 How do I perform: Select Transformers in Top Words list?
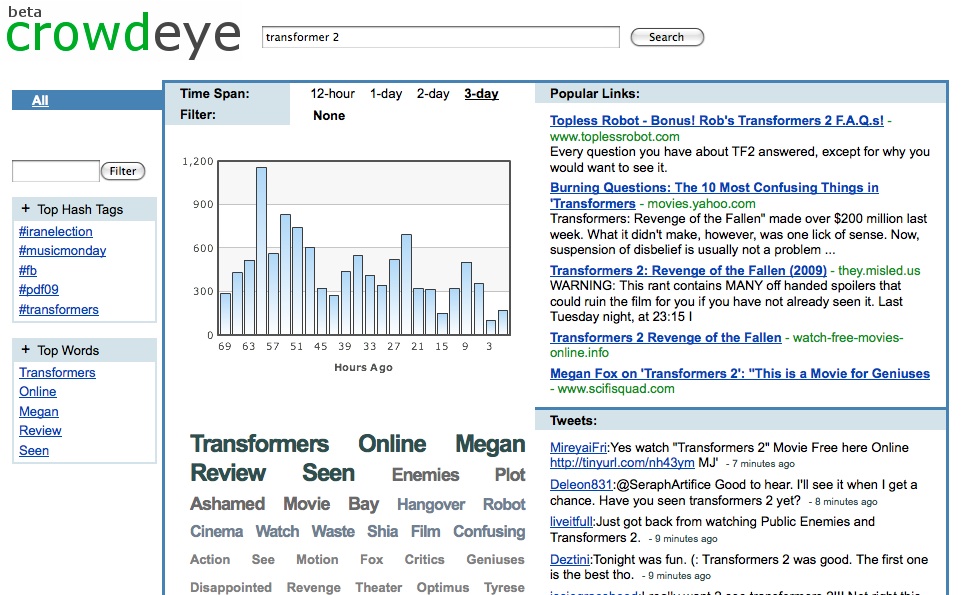click(57, 373)
